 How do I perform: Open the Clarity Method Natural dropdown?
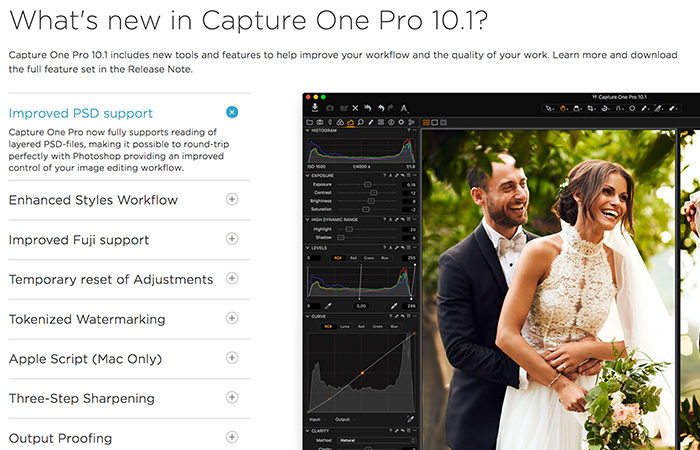[x=375, y=440]
